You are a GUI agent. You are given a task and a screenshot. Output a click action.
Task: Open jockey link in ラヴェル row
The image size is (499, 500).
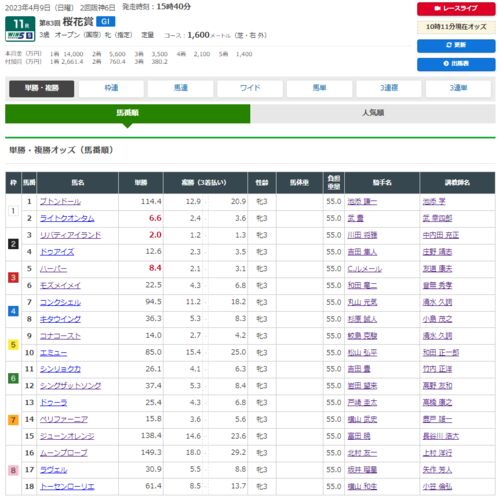(x=362, y=470)
